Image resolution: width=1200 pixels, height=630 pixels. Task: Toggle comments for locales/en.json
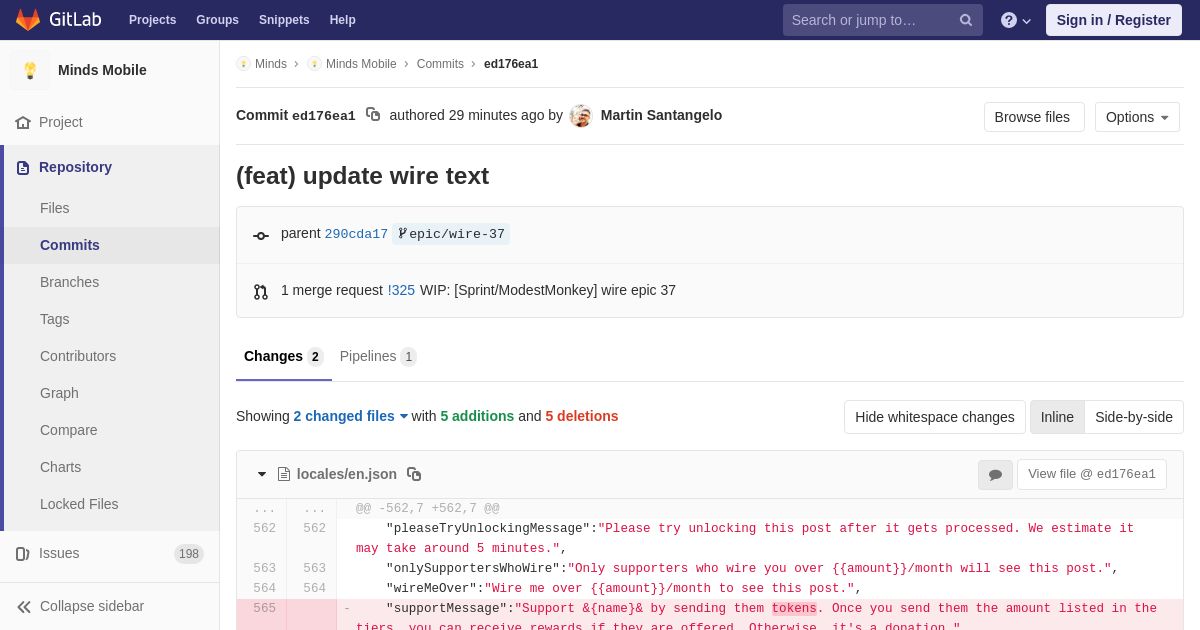(995, 475)
